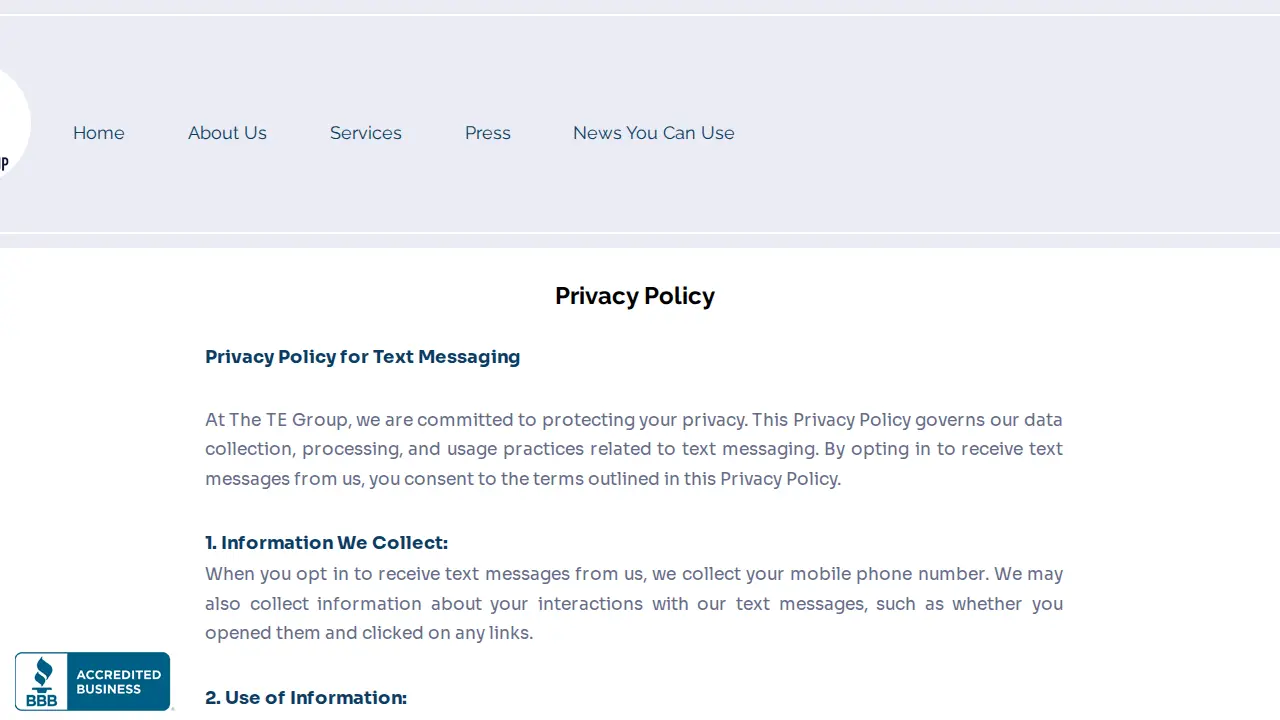Click the BBB Accredited Business badge
This screenshot has height=720, width=1280.
pyautogui.click(x=93, y=681)
